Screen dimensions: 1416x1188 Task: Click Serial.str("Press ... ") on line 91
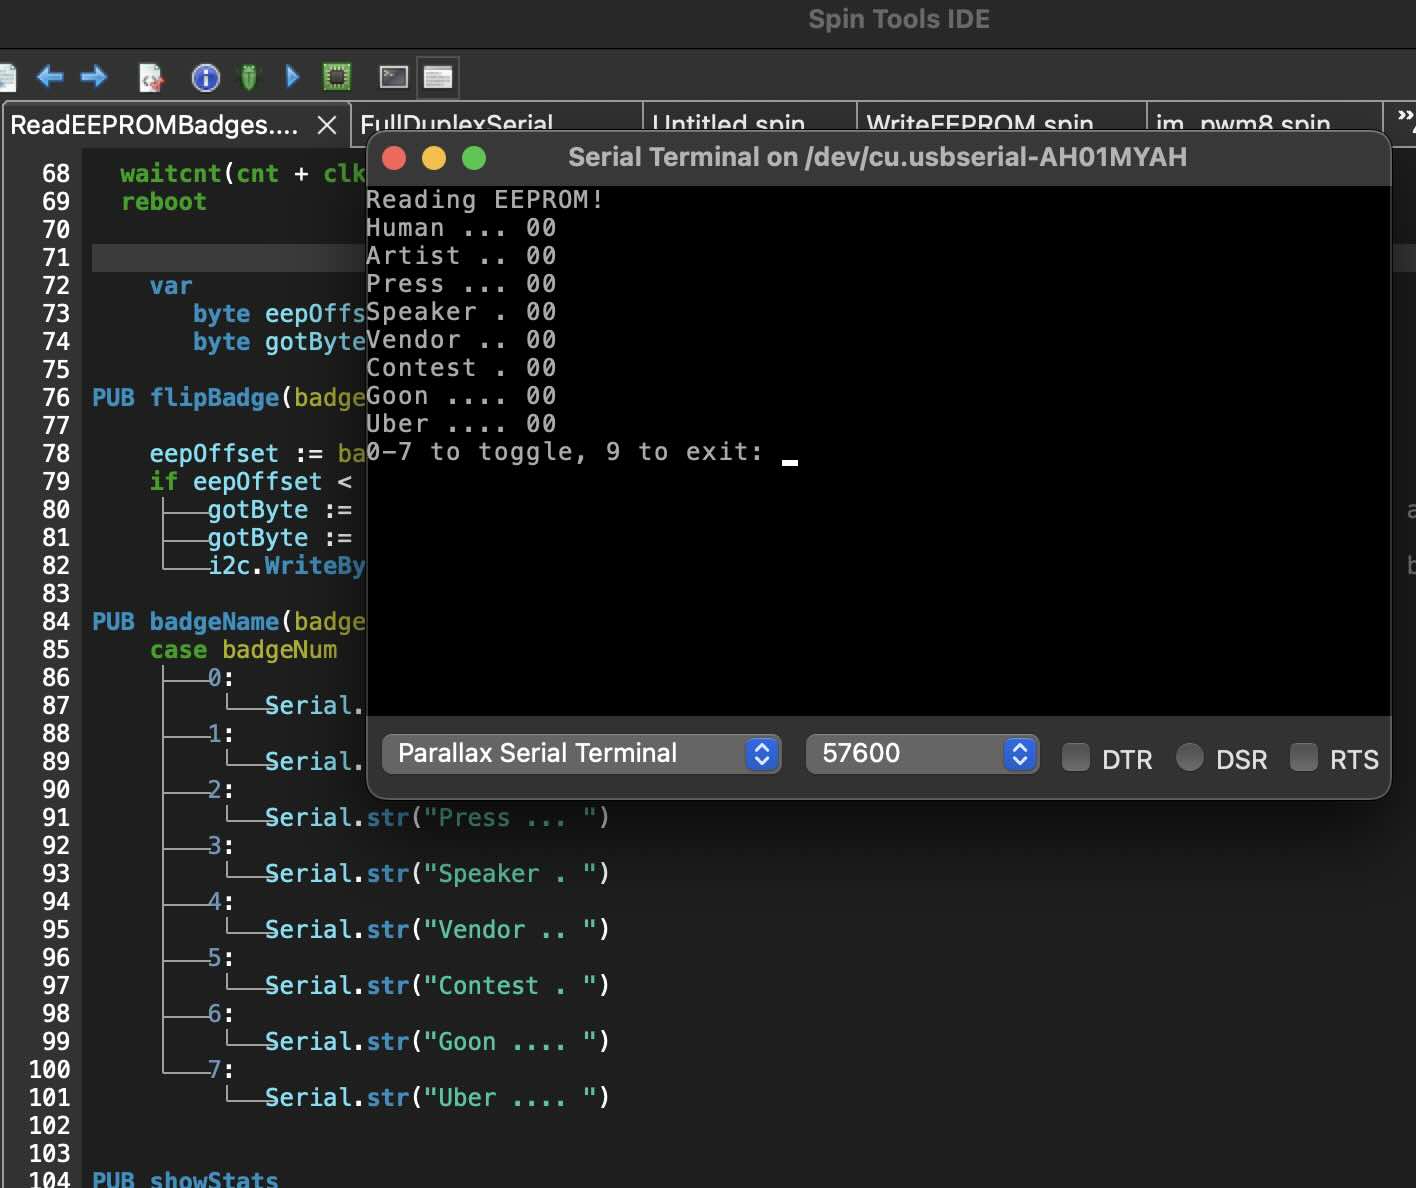click(437, 818)
